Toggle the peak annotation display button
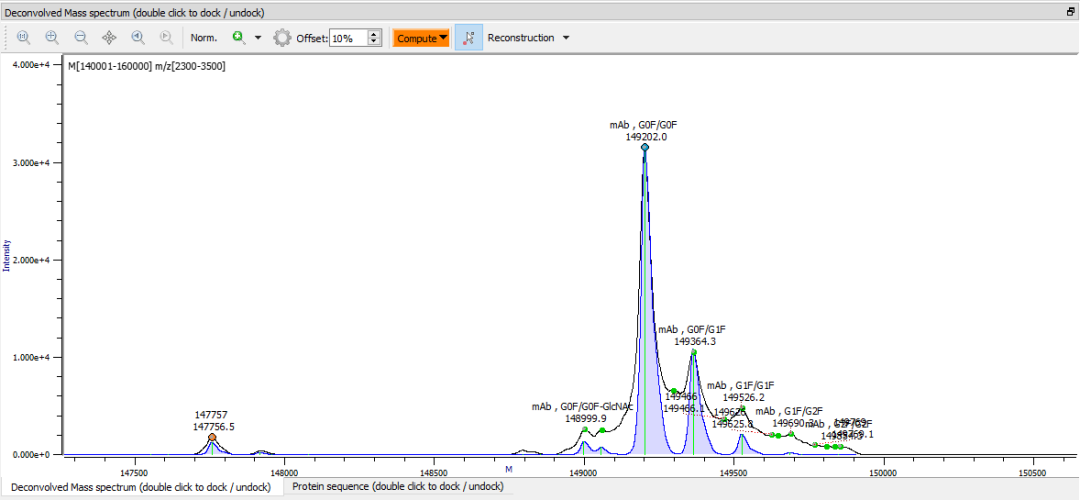 tap(469, 38)
